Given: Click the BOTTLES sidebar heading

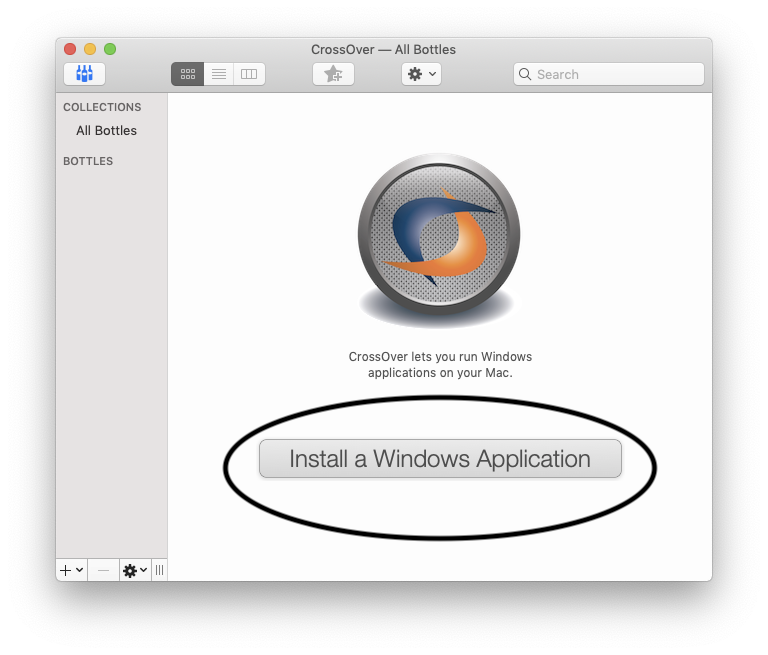Looking at the screenshot, I should (88, 161).
